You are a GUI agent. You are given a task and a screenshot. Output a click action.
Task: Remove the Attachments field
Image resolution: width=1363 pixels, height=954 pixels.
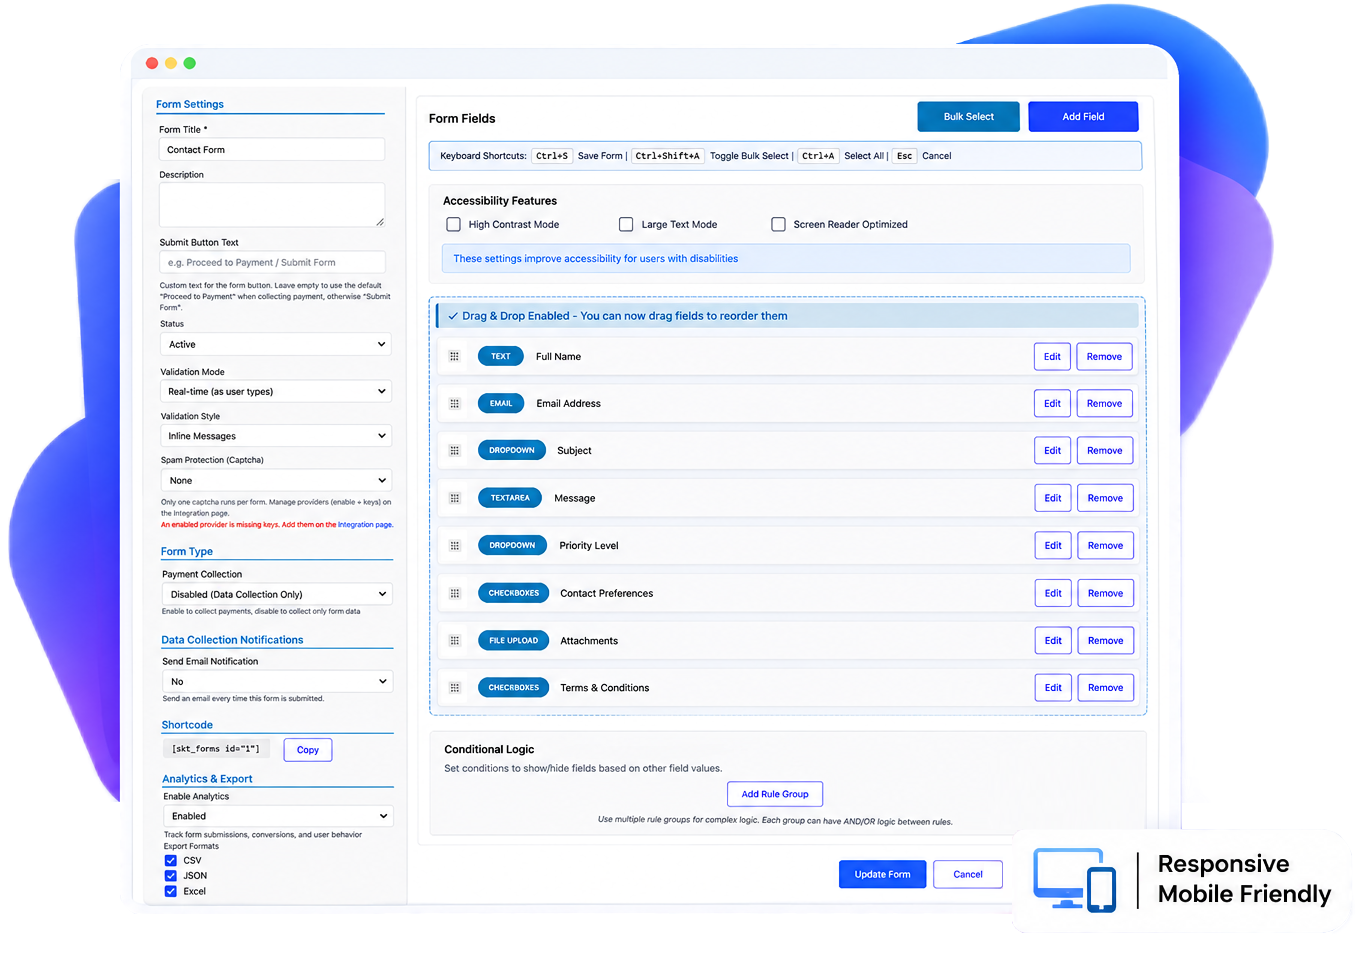[x=1106, y=641]
